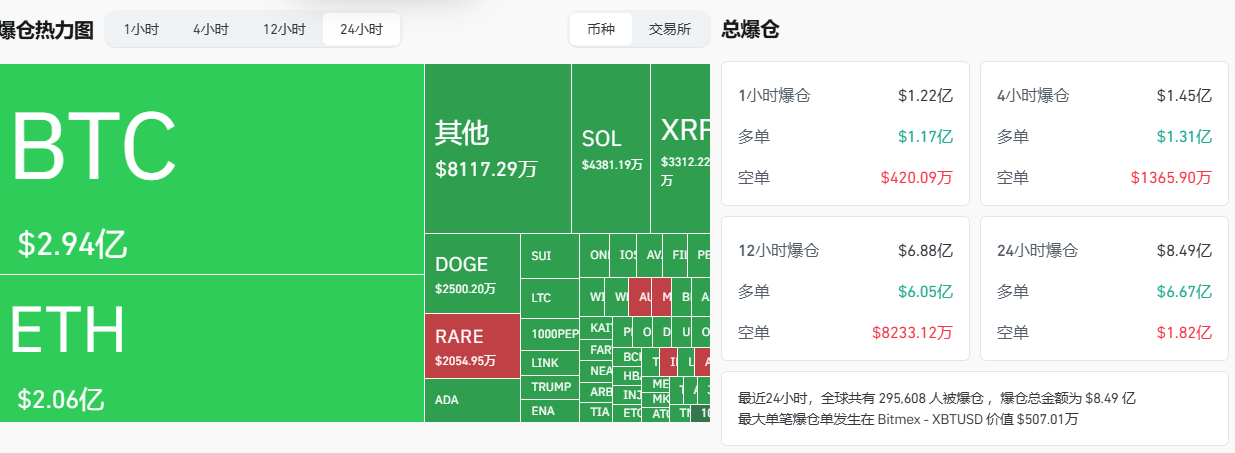
Task: Toggle heatmap view to 币种
Action: (601, 29)
